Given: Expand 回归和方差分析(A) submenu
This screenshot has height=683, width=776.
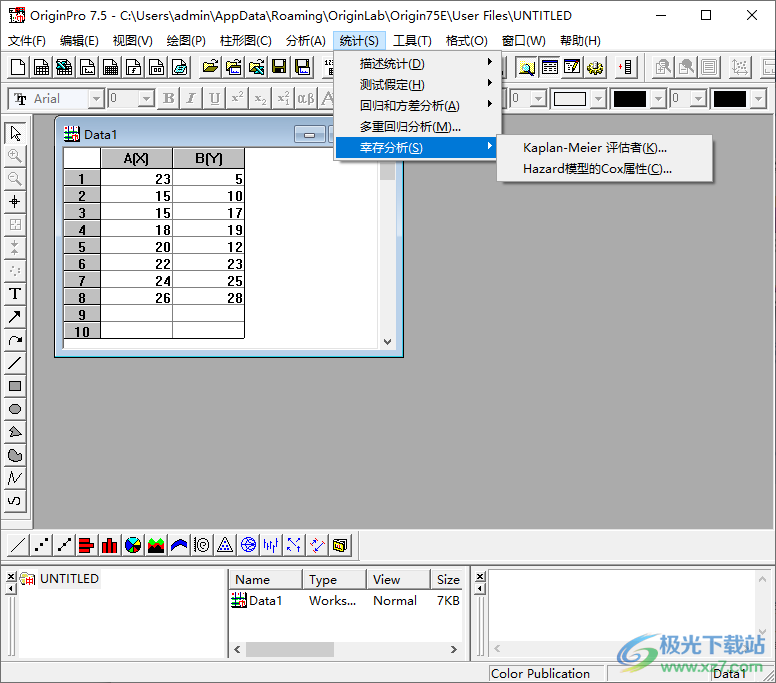Looking at the screenshot, I should pyautogui.click(x=416, y=105).
